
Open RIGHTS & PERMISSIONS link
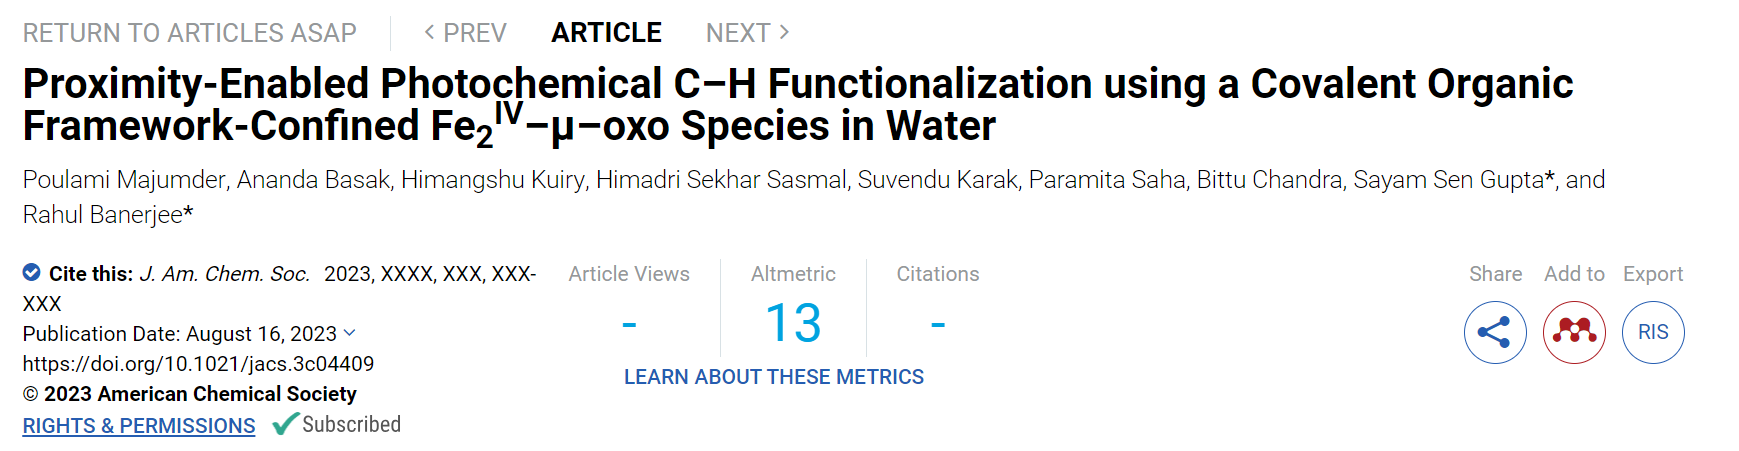[x=139, y=426]
